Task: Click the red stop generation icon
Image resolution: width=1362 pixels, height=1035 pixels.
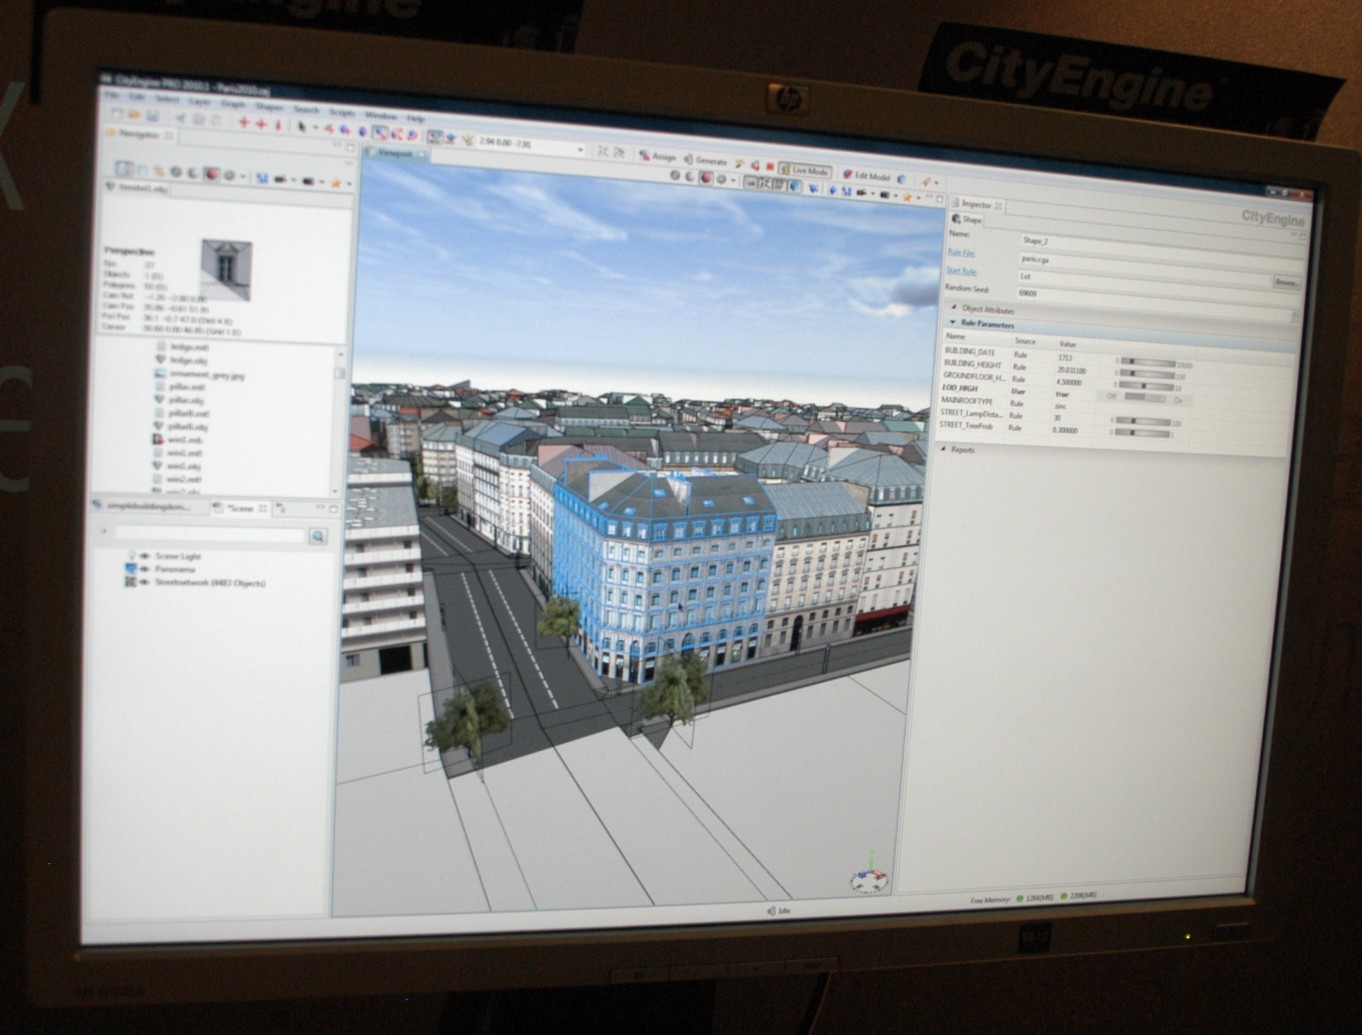Action: 770,166
